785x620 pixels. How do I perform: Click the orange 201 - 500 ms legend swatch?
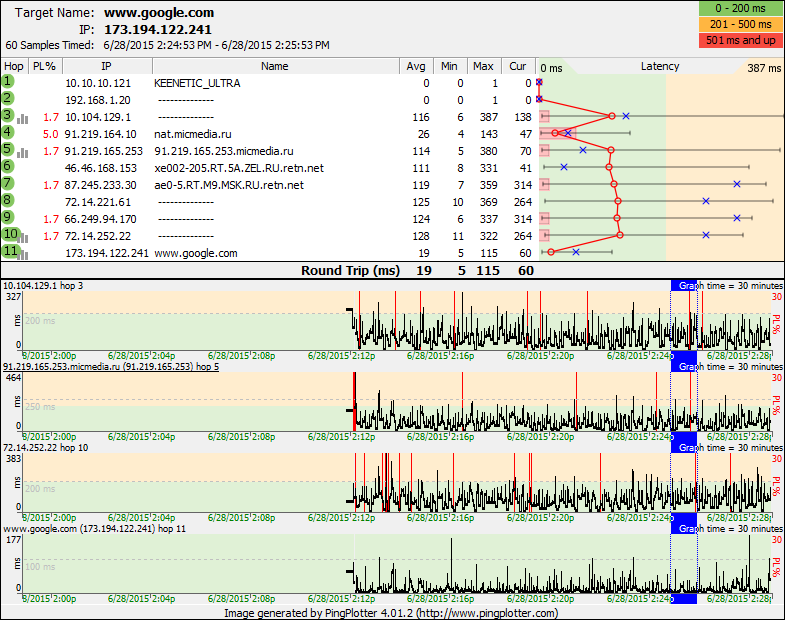tap(743, 24)
